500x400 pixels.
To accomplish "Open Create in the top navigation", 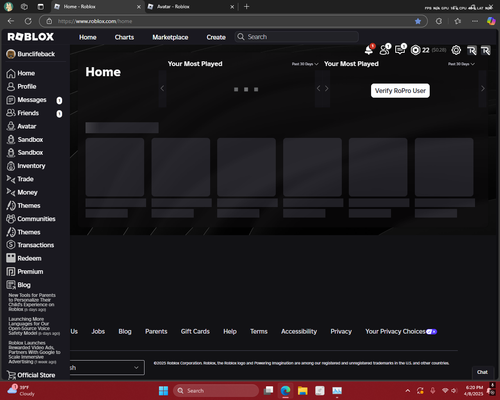I will pos(216,37).
